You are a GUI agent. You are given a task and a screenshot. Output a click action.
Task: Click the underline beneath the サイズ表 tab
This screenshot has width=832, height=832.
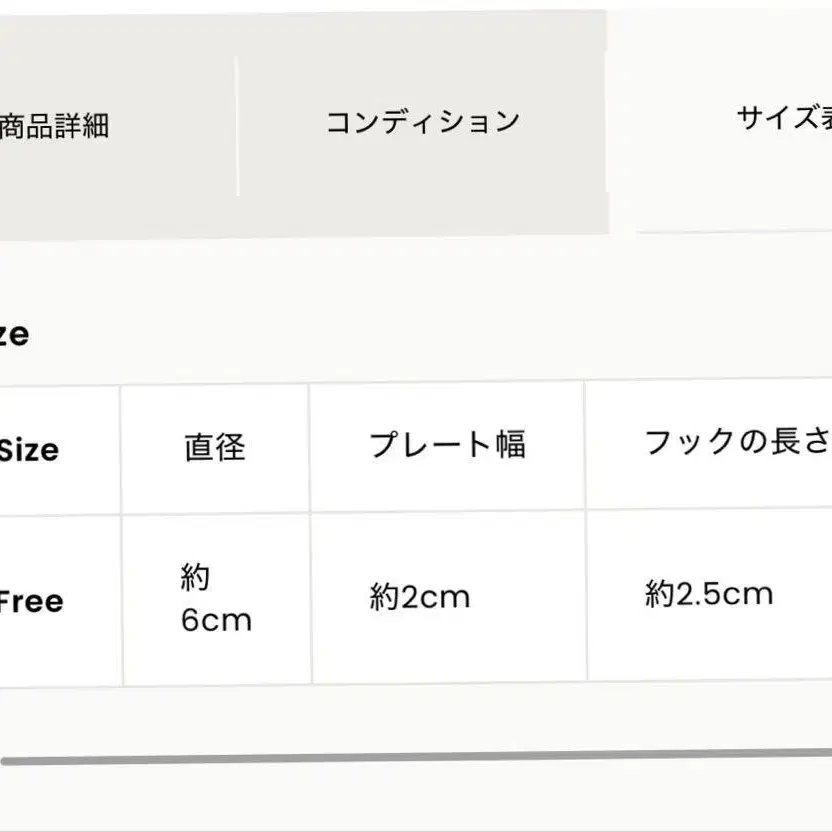tap(734, 231)
